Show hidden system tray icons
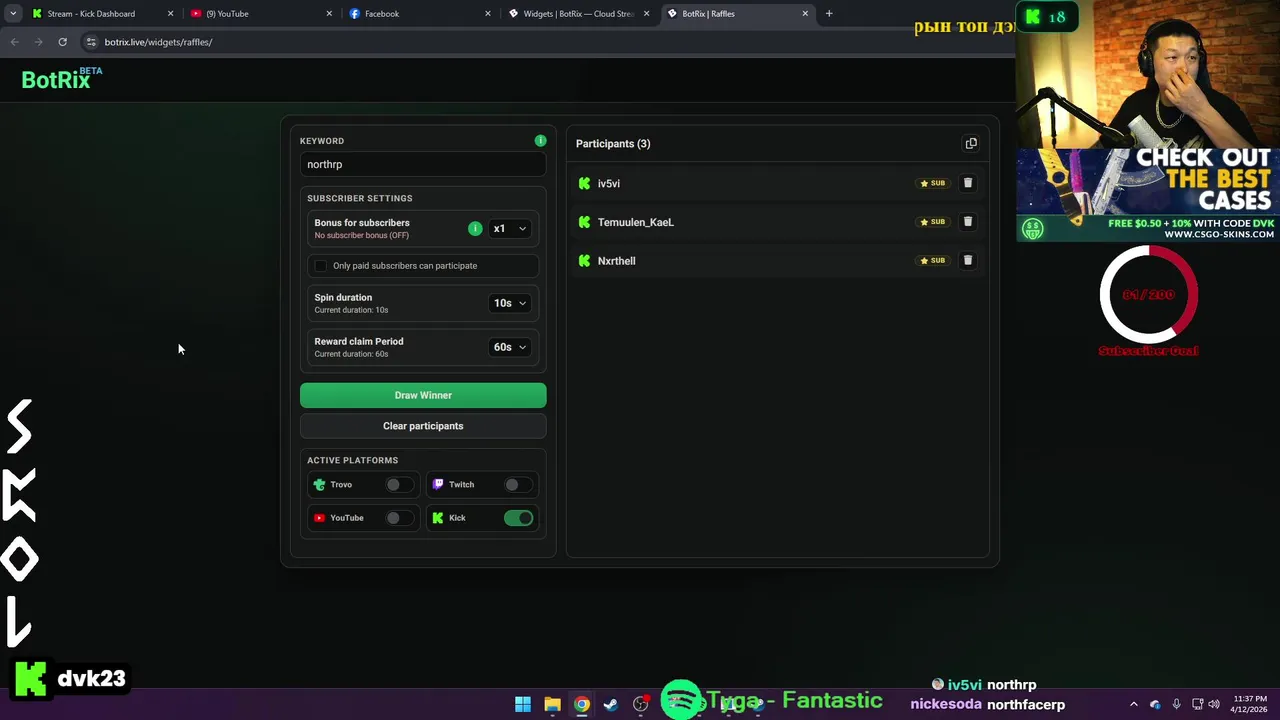Screen dimensions: 1280x720 [x=1133, y=704]
